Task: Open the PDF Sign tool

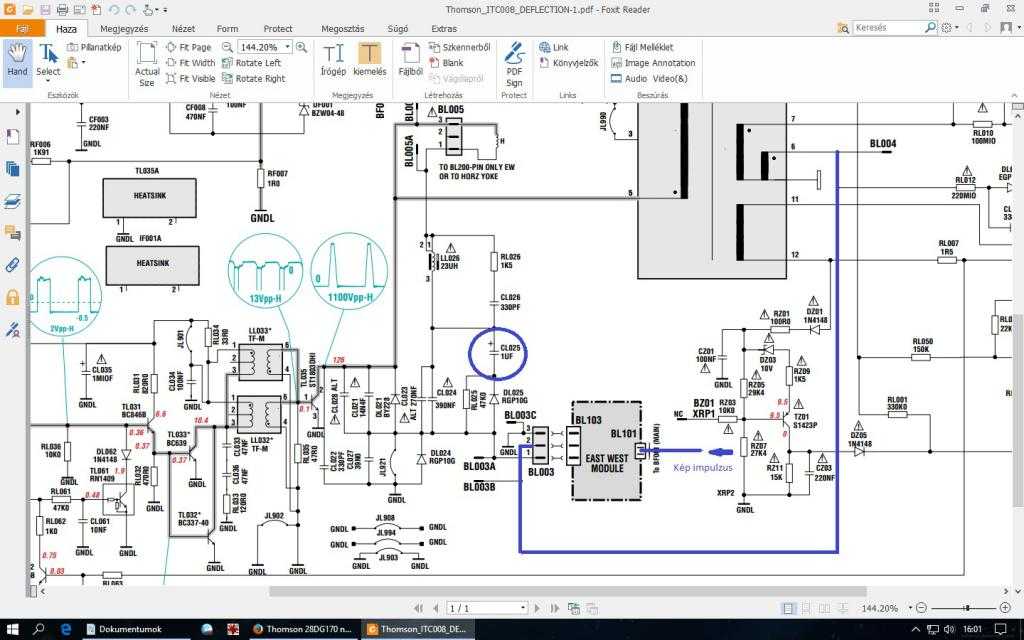Action: (515, 64)
